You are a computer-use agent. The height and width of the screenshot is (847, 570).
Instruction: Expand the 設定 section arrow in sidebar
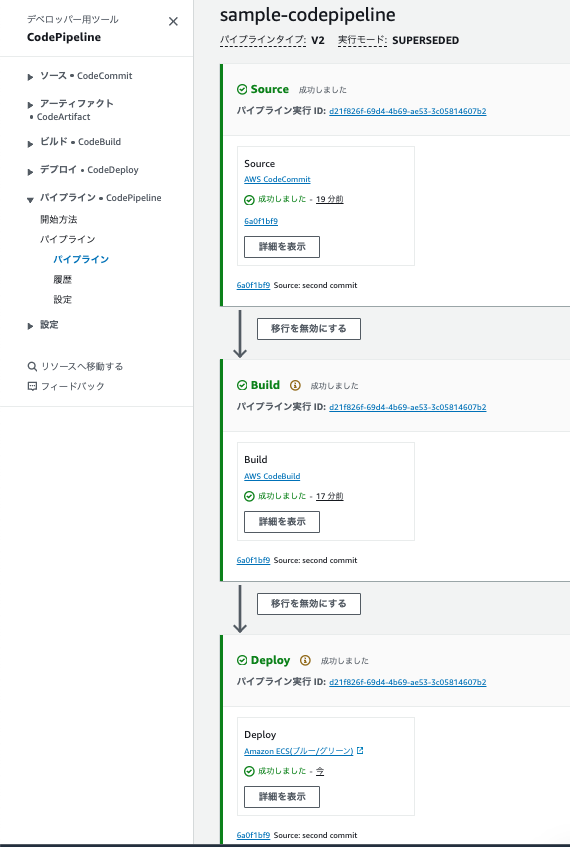[x=30, y=326]
